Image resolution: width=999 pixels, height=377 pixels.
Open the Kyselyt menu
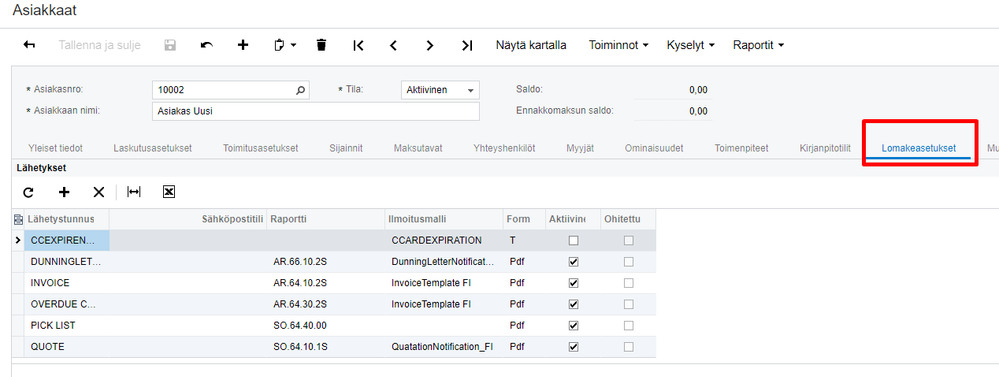[691, 45]
